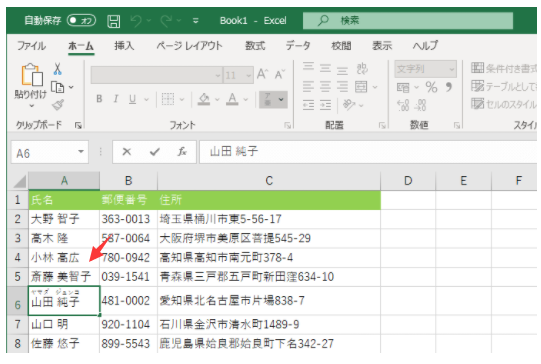Click the Align Right icon
The width and height of the screenshot is (541, 364).
[342, 86]
